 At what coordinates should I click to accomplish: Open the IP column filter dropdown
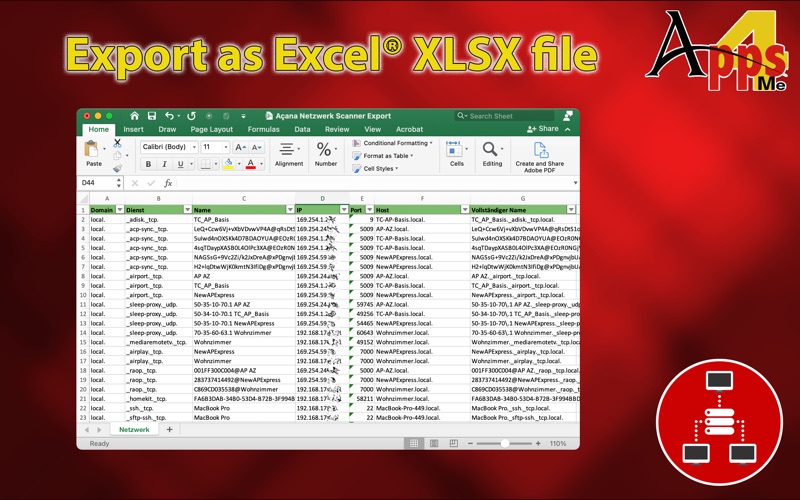click(344, 210)
